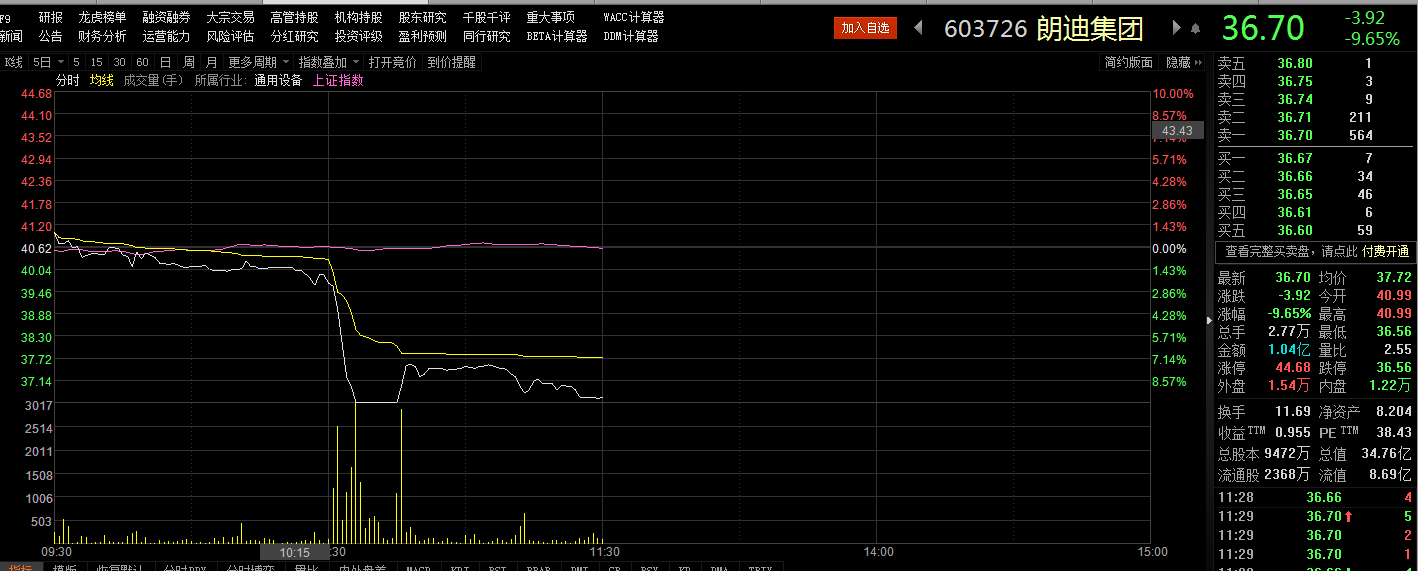Click the 付费开通 paid subscription link
Screen dimensions: 1418x571
[1385, 252]
